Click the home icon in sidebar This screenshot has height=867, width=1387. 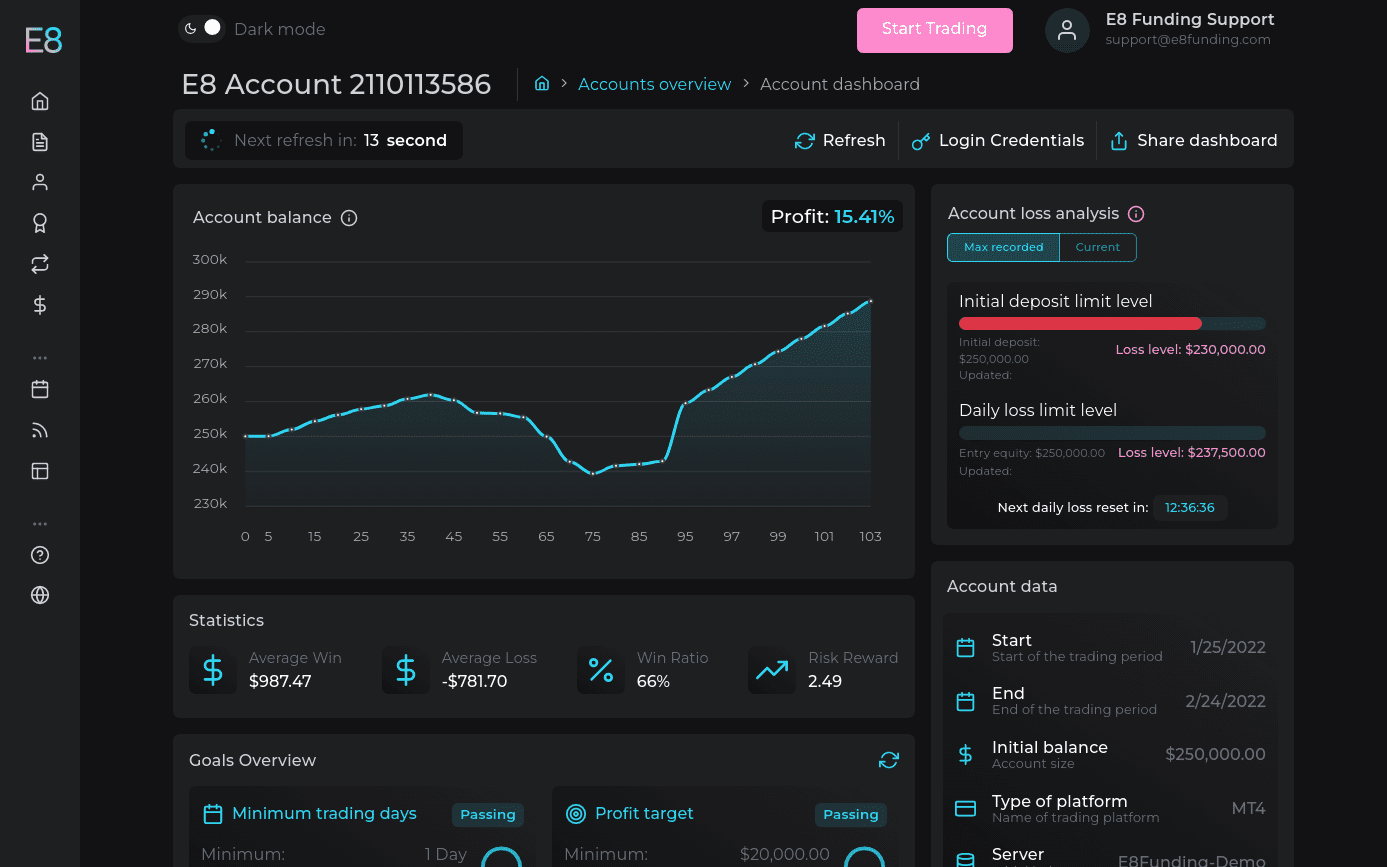tap(40, 101)
